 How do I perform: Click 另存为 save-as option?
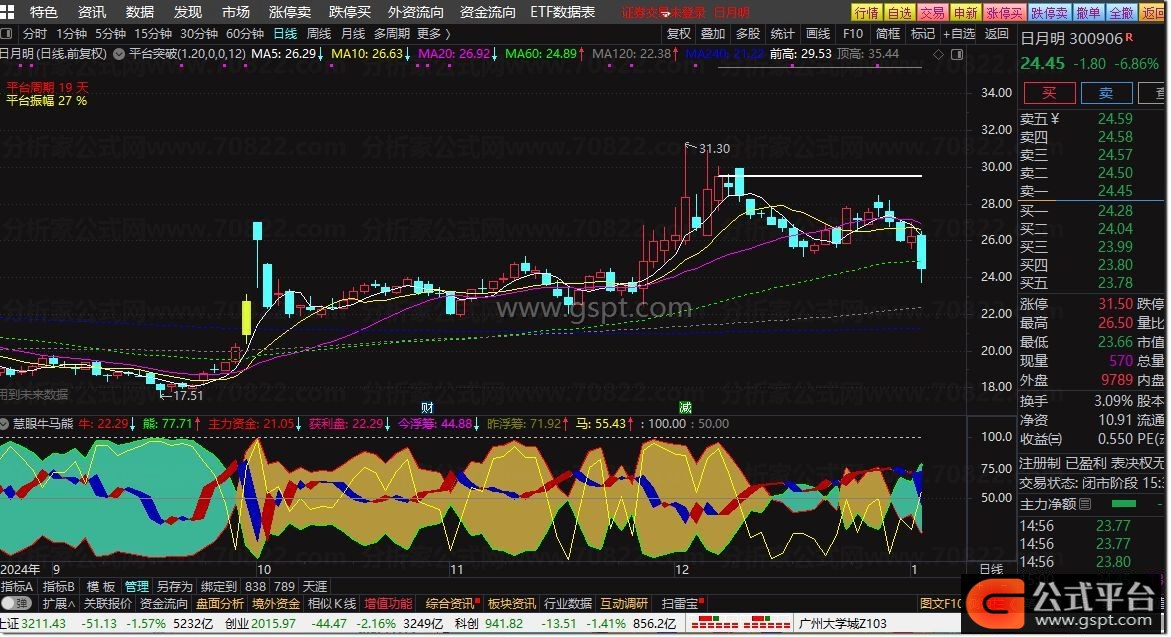click(175, 586)
